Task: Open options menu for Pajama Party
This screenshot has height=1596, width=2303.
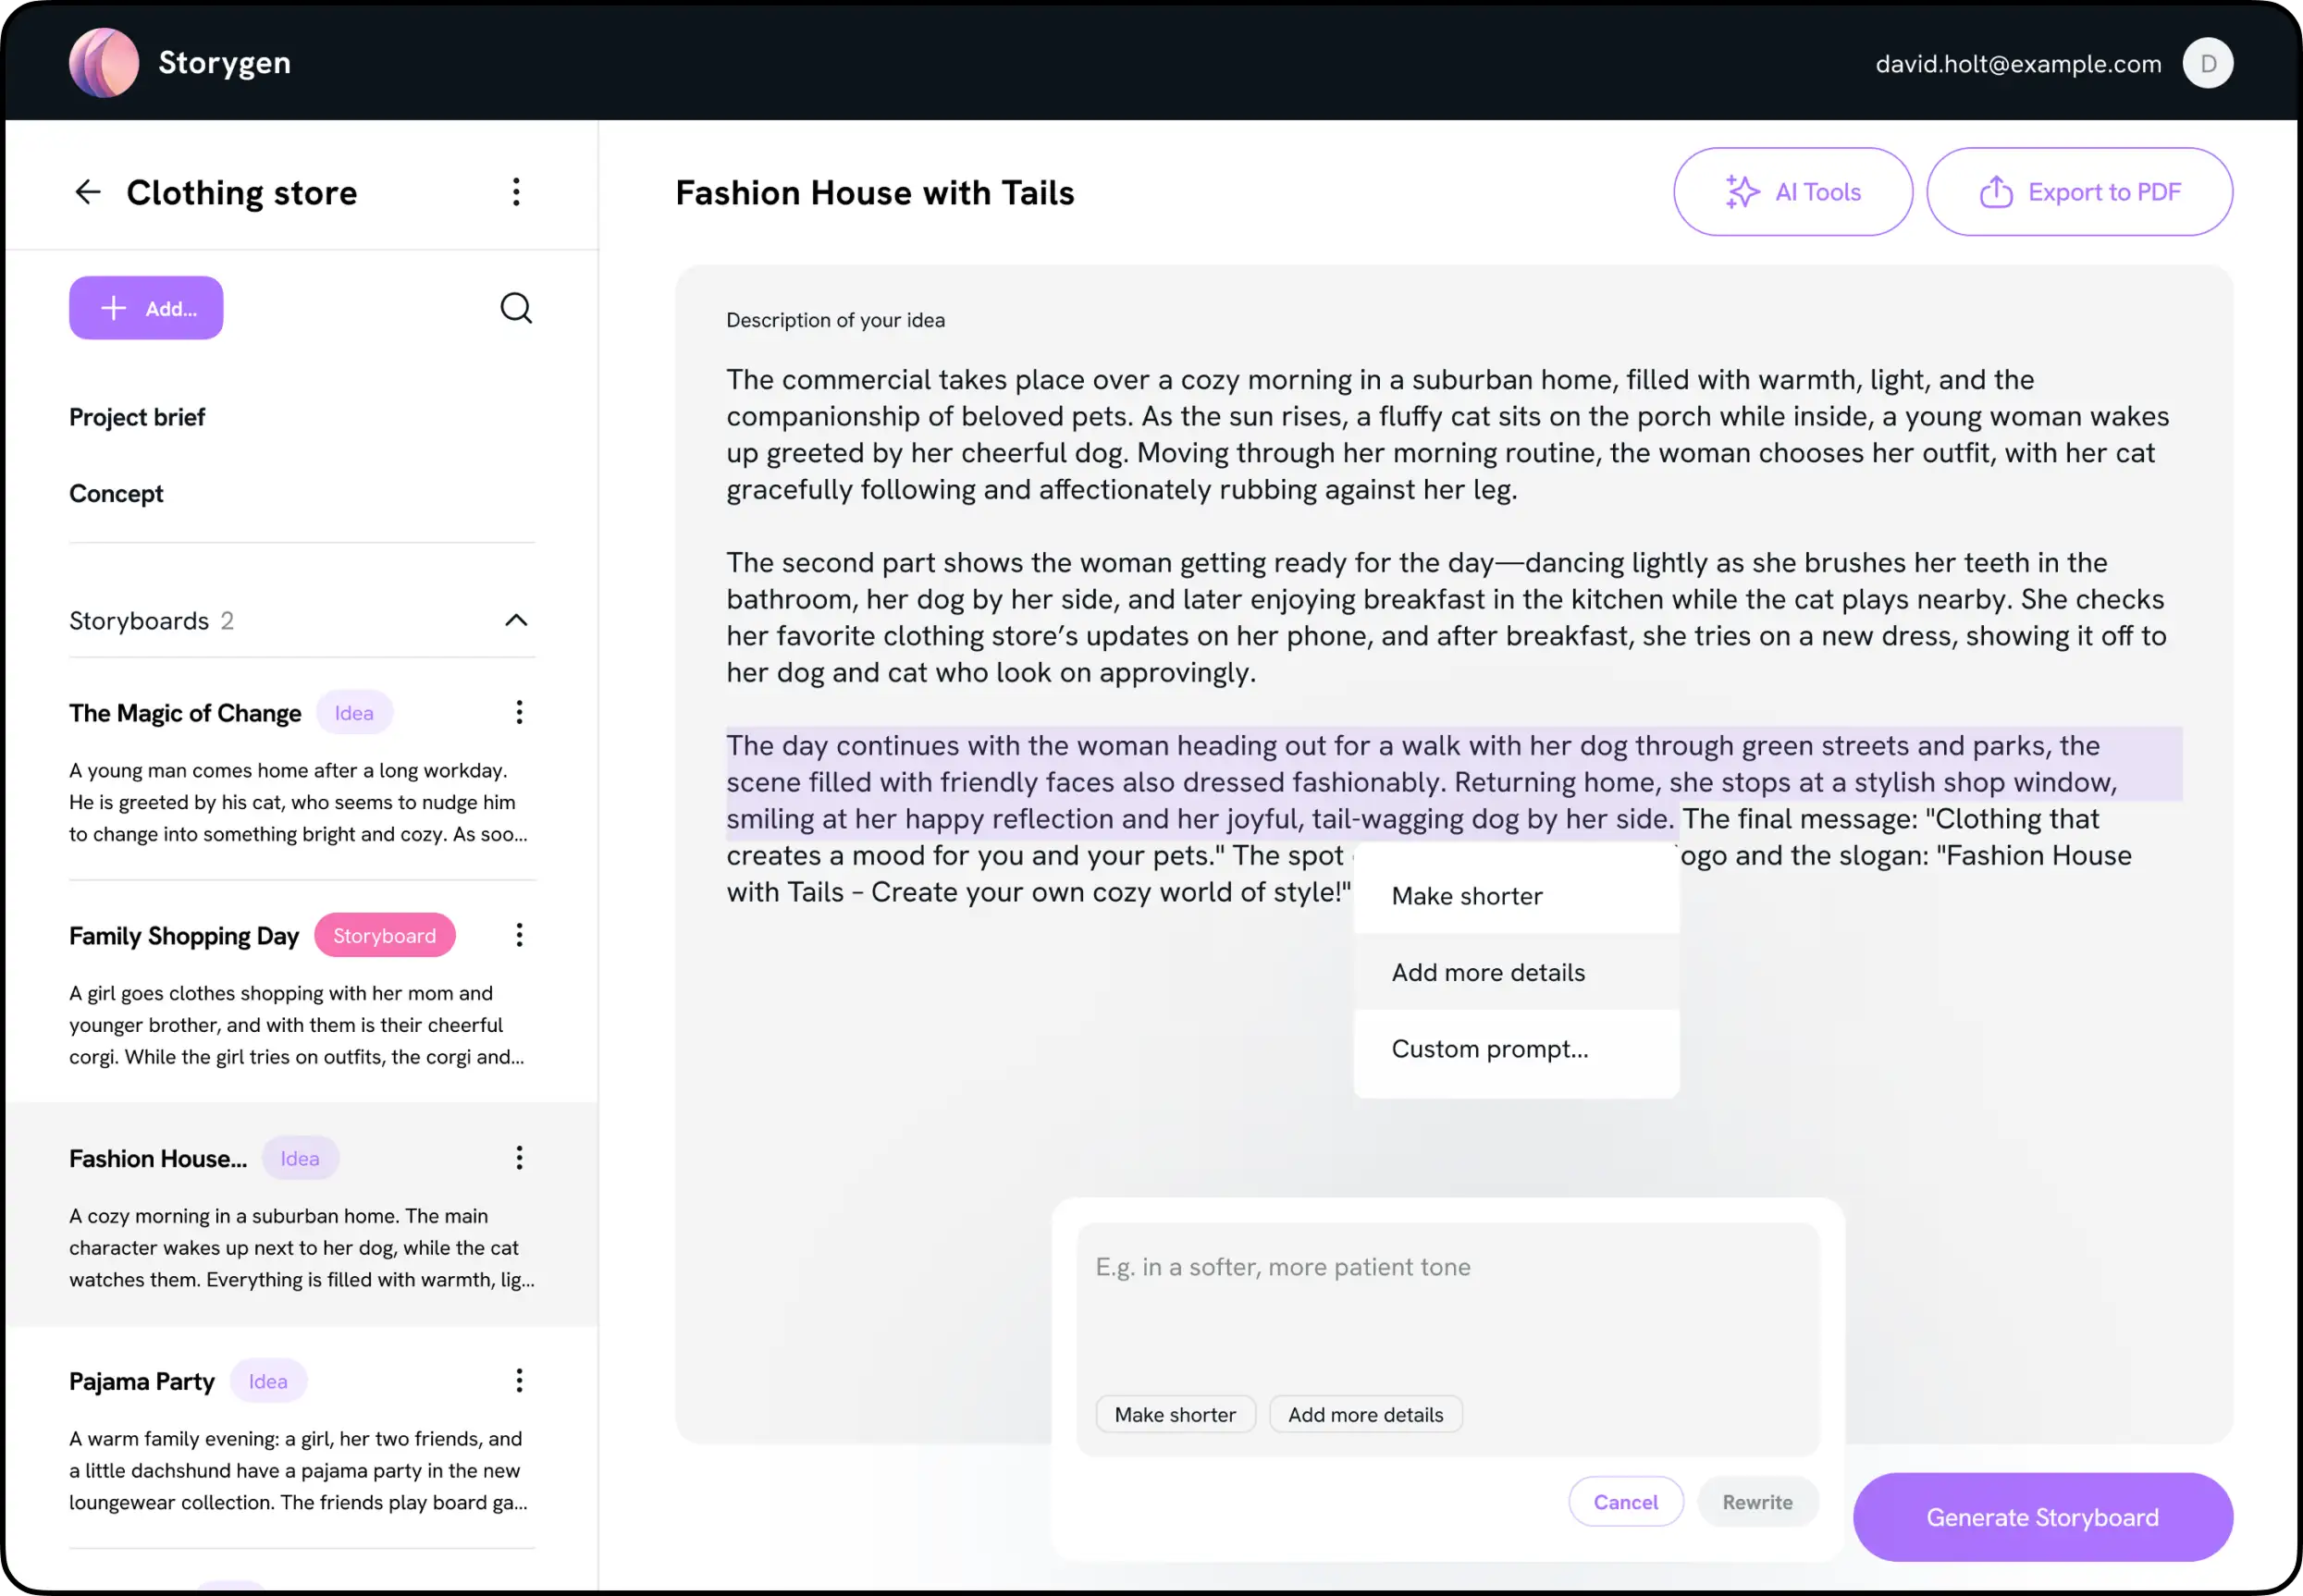Action: pyautogui.click(x=519, y=1382)
